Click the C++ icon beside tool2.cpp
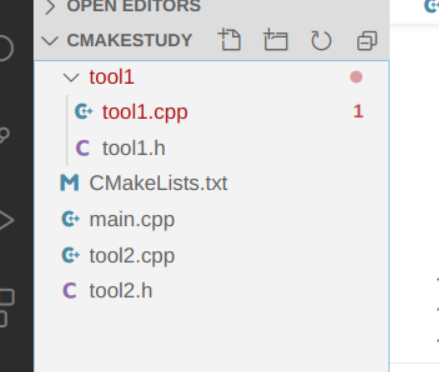Screen dimensions: 439x372 coord(71,256)
